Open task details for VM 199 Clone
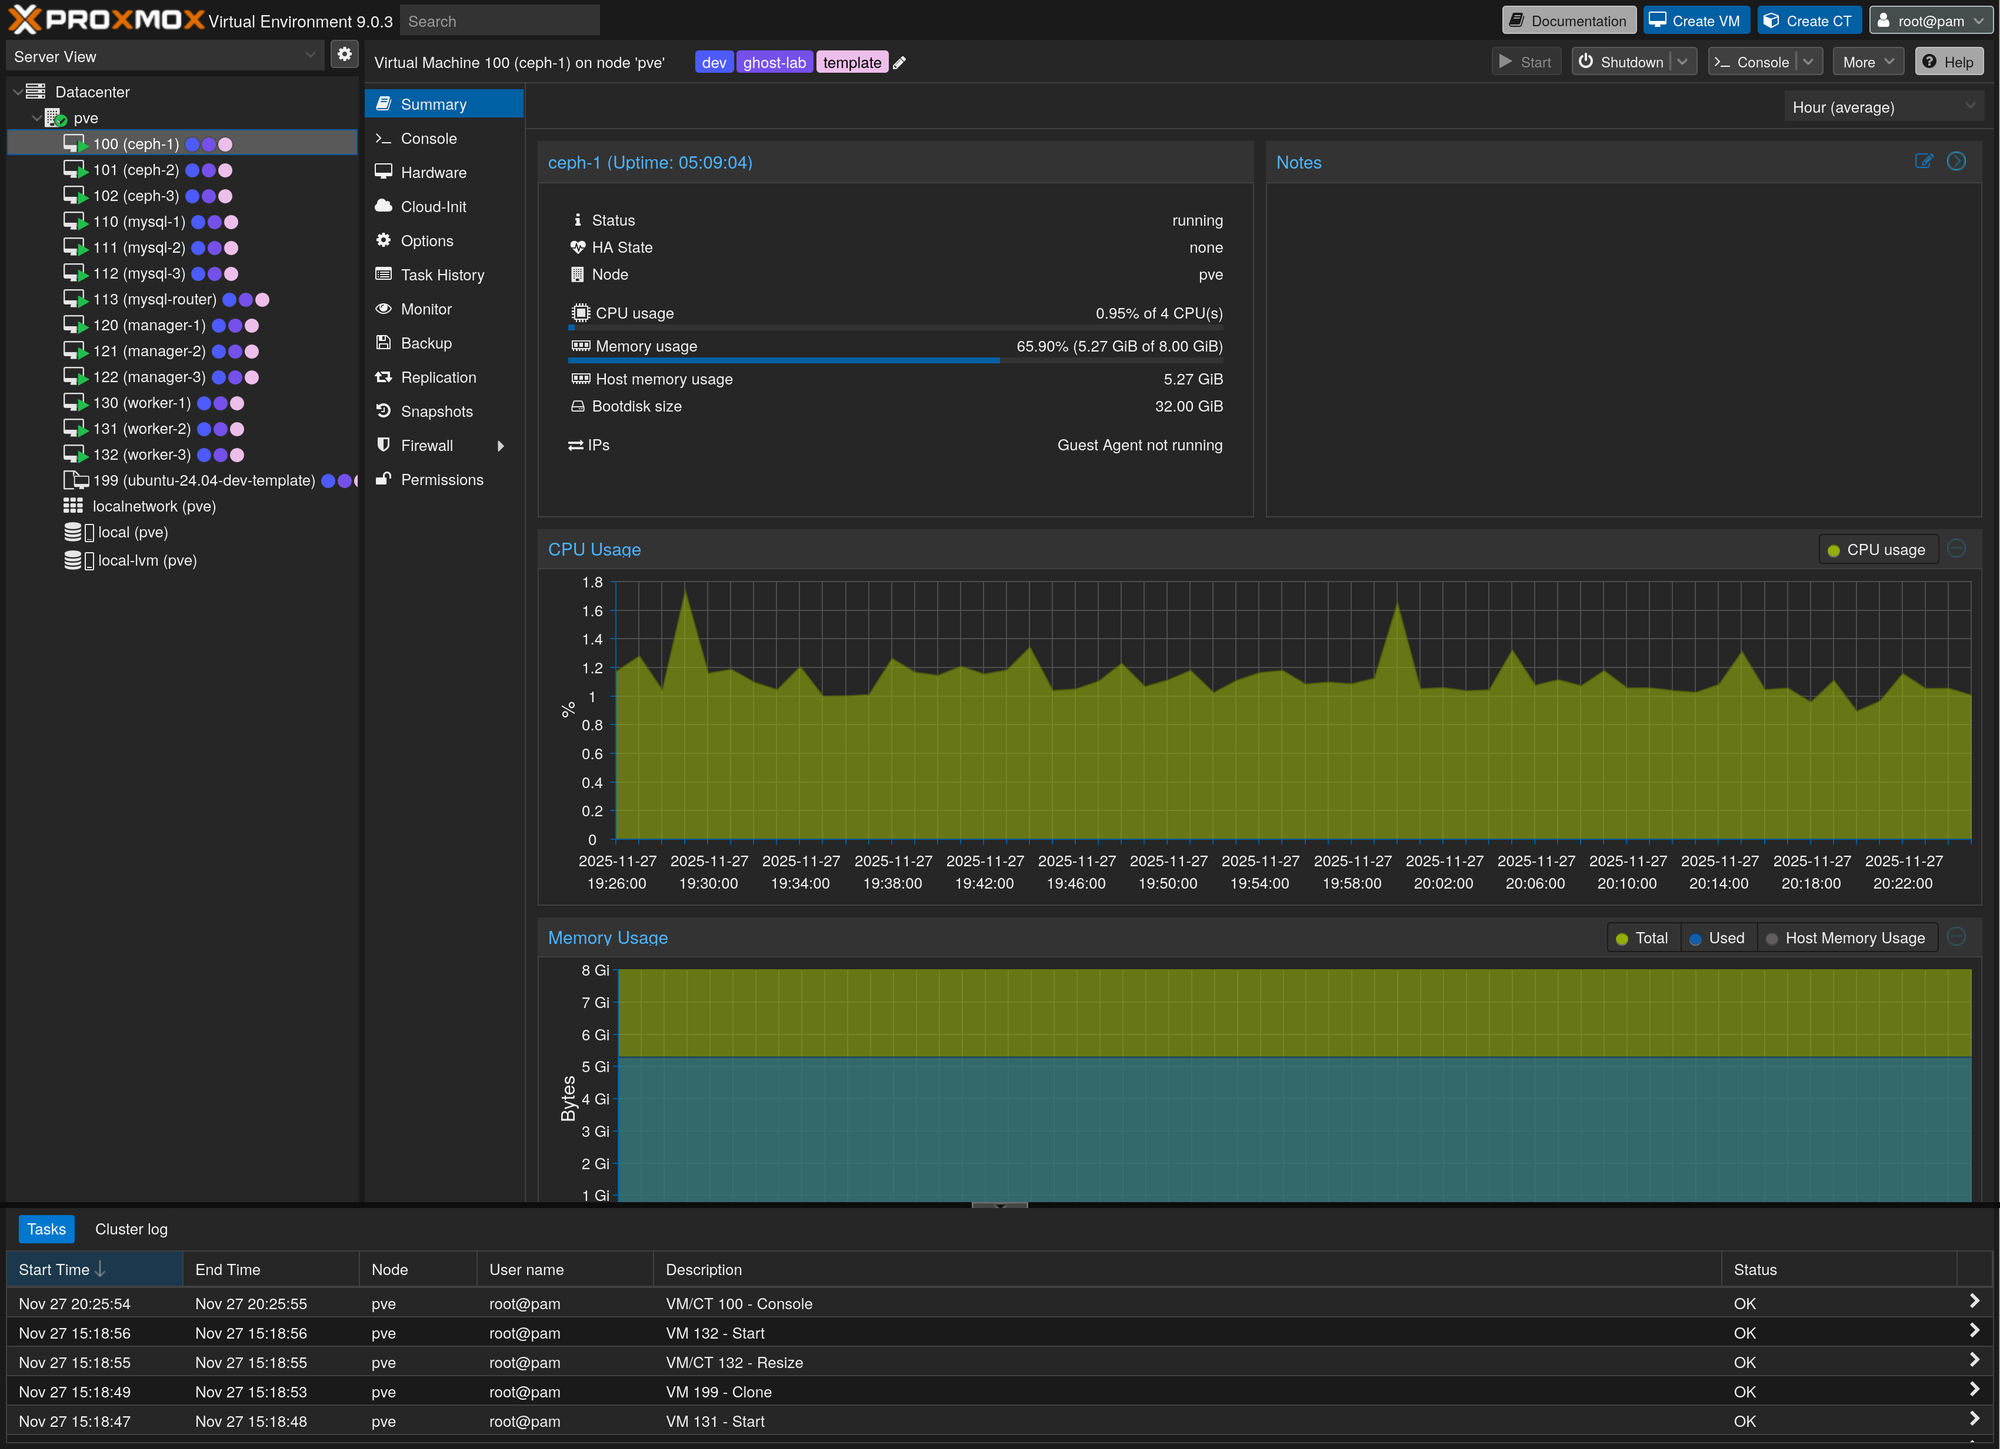 coord(1973,1390)
